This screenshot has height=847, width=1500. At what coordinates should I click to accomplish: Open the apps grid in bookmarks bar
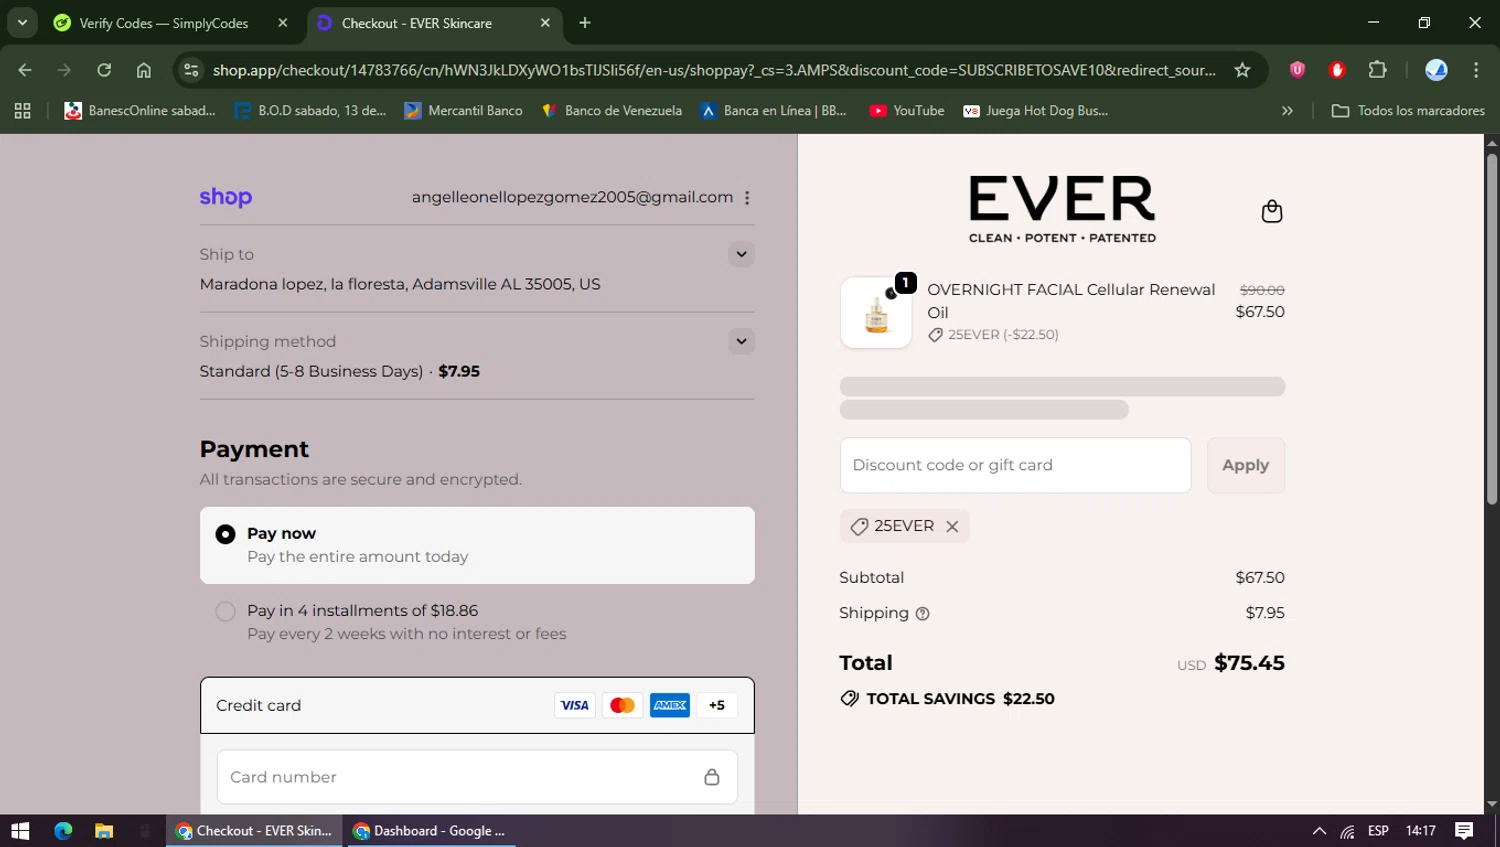[22, 111]
